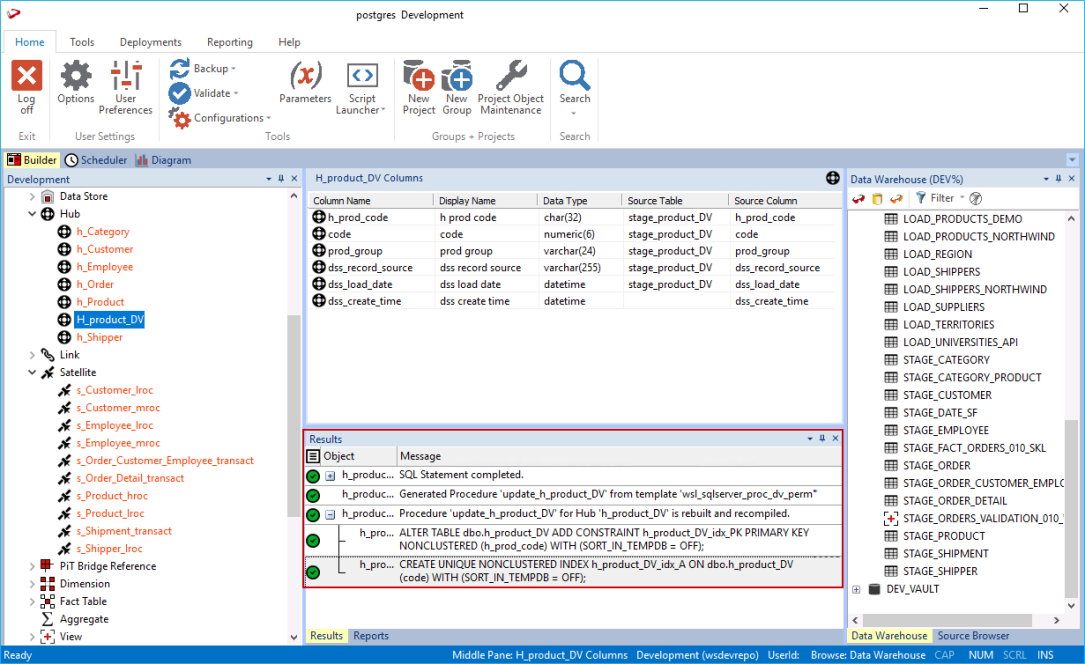Screen dimensions: 1085x664
Task: Switch to the Scheduler tab
Action: click(x=96, y=160)
